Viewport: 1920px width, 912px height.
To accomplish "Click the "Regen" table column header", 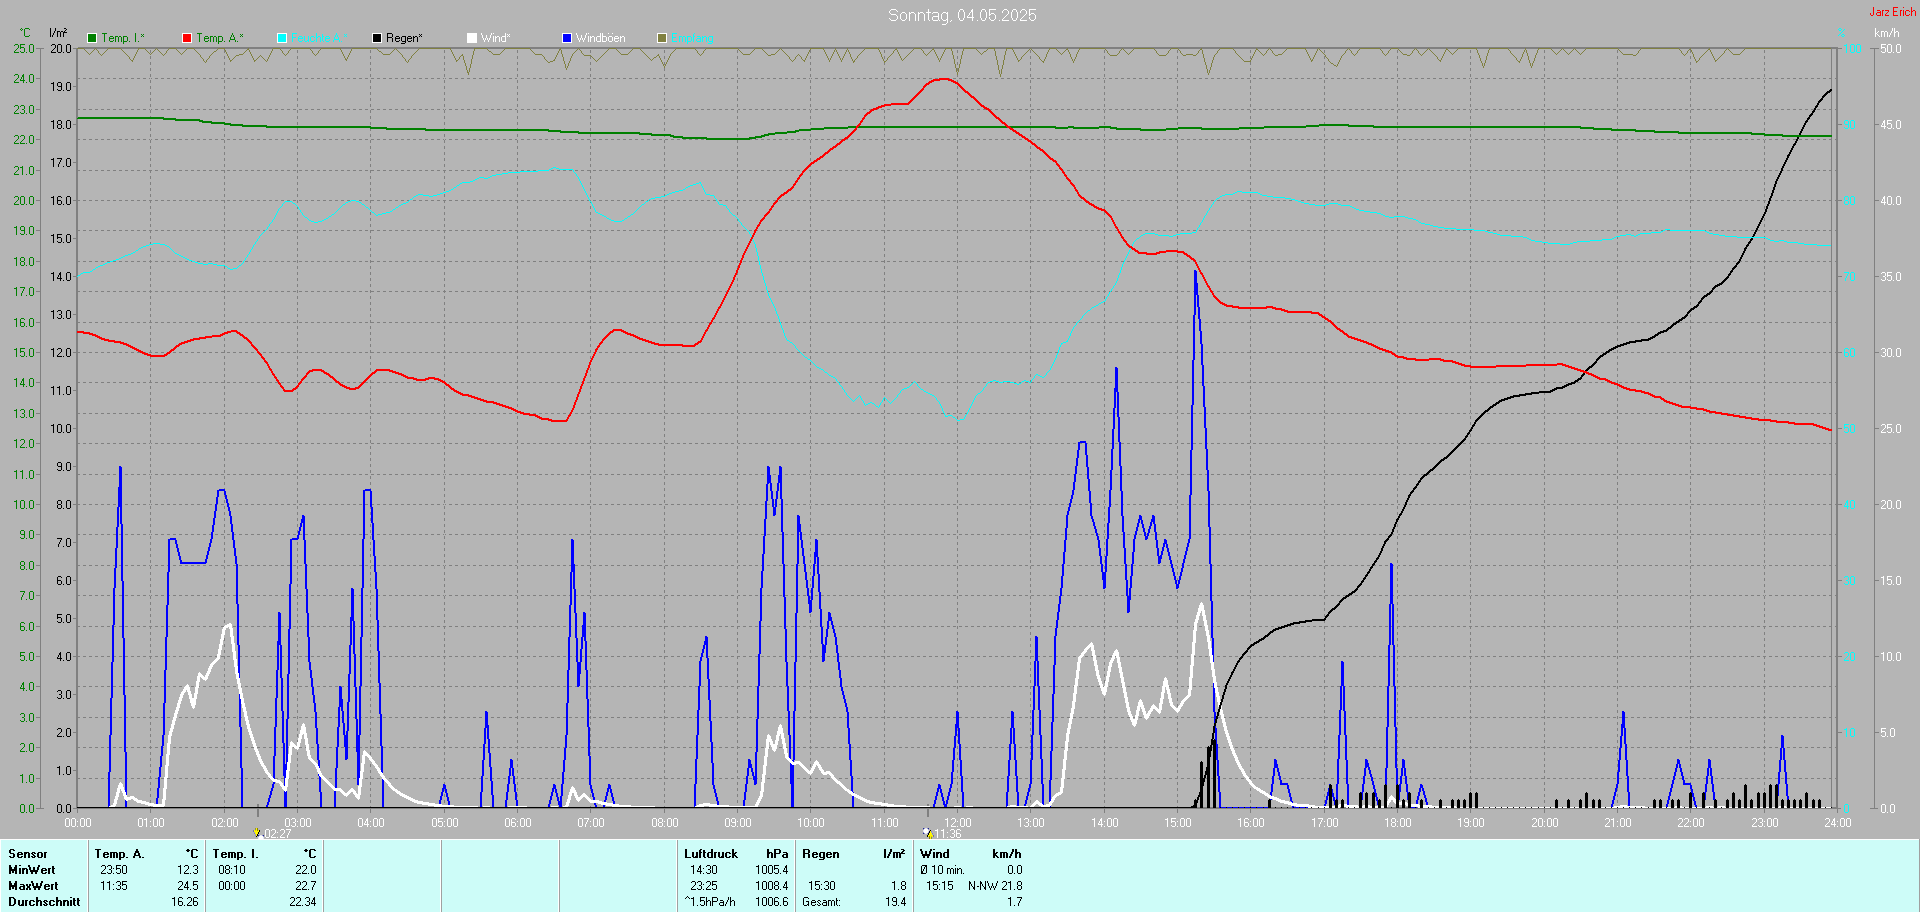I will (x=821, y=854).
